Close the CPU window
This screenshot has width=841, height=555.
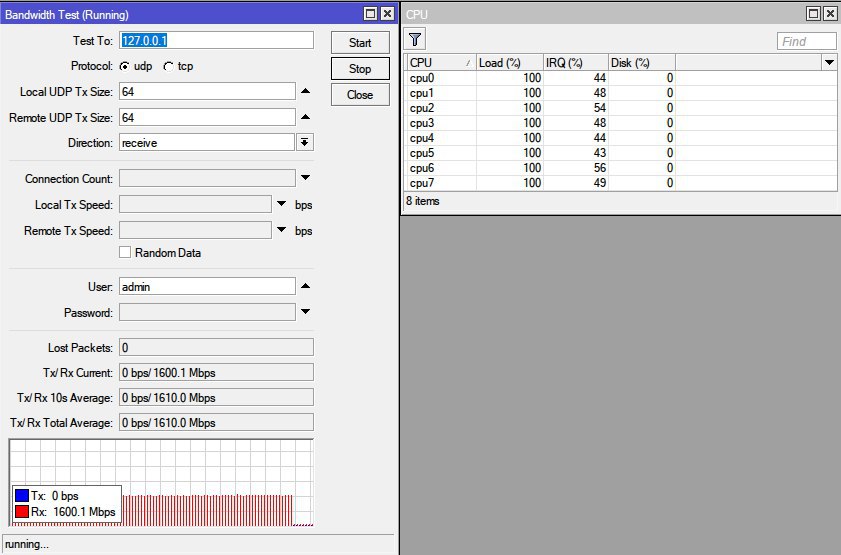tap(830, 14)
